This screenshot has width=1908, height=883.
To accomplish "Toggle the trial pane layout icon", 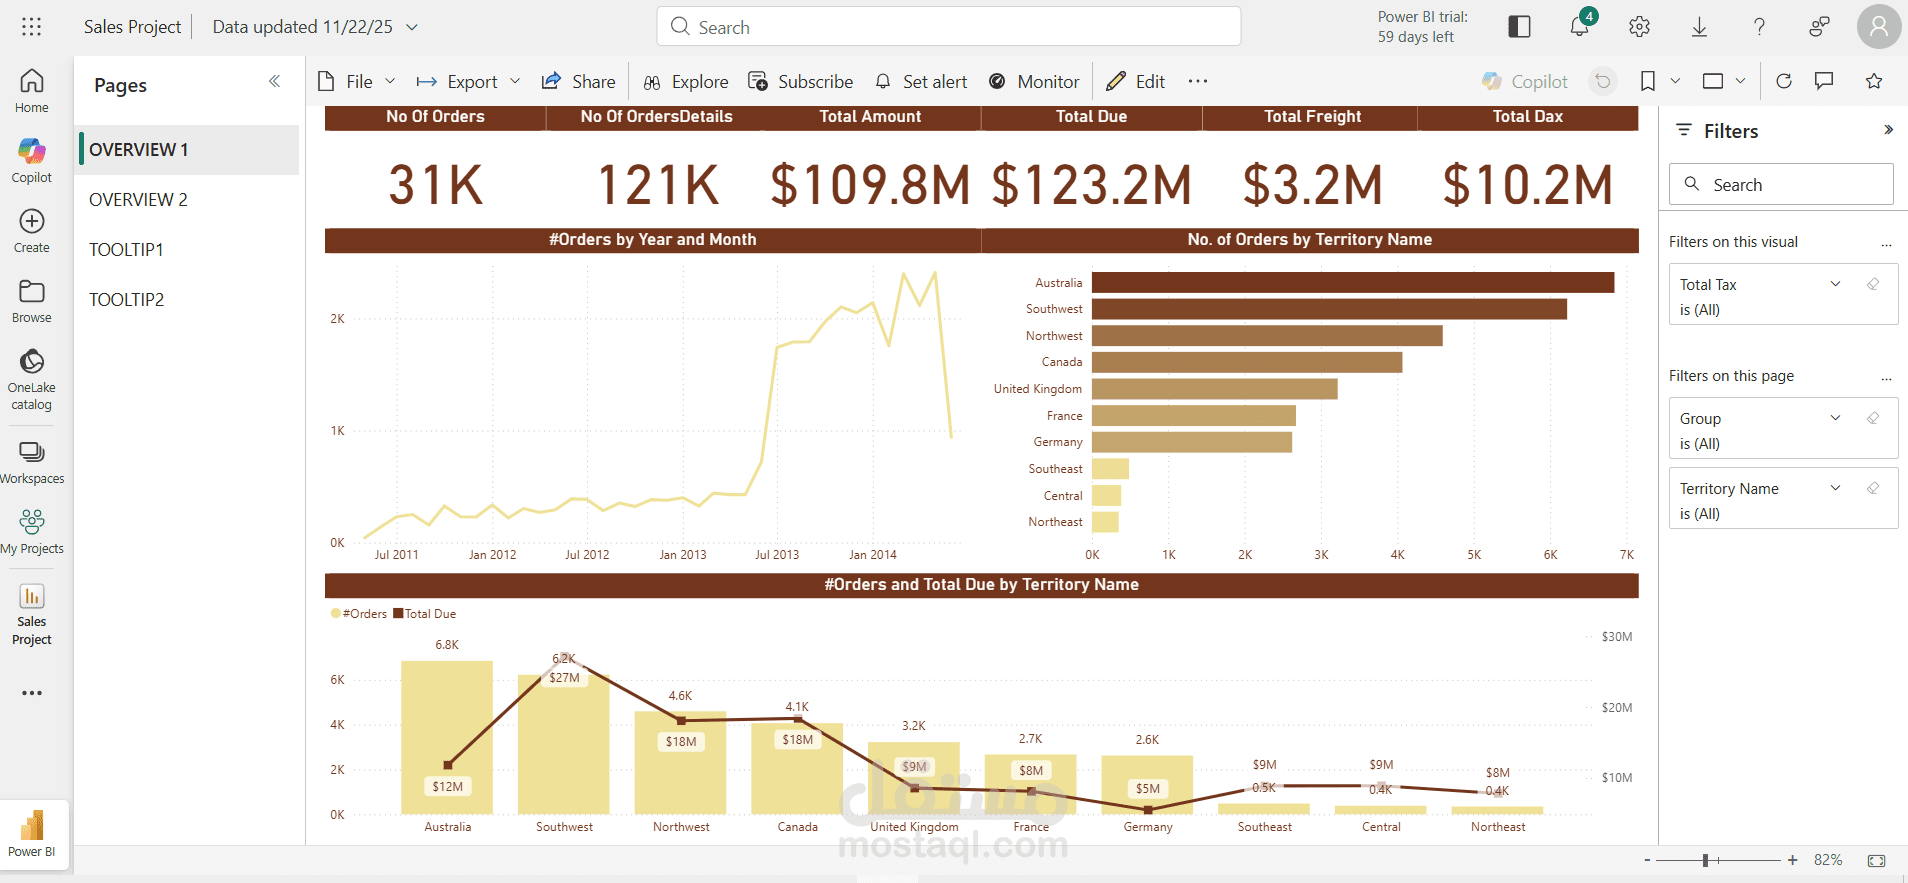I will (x=1519, y=27).
